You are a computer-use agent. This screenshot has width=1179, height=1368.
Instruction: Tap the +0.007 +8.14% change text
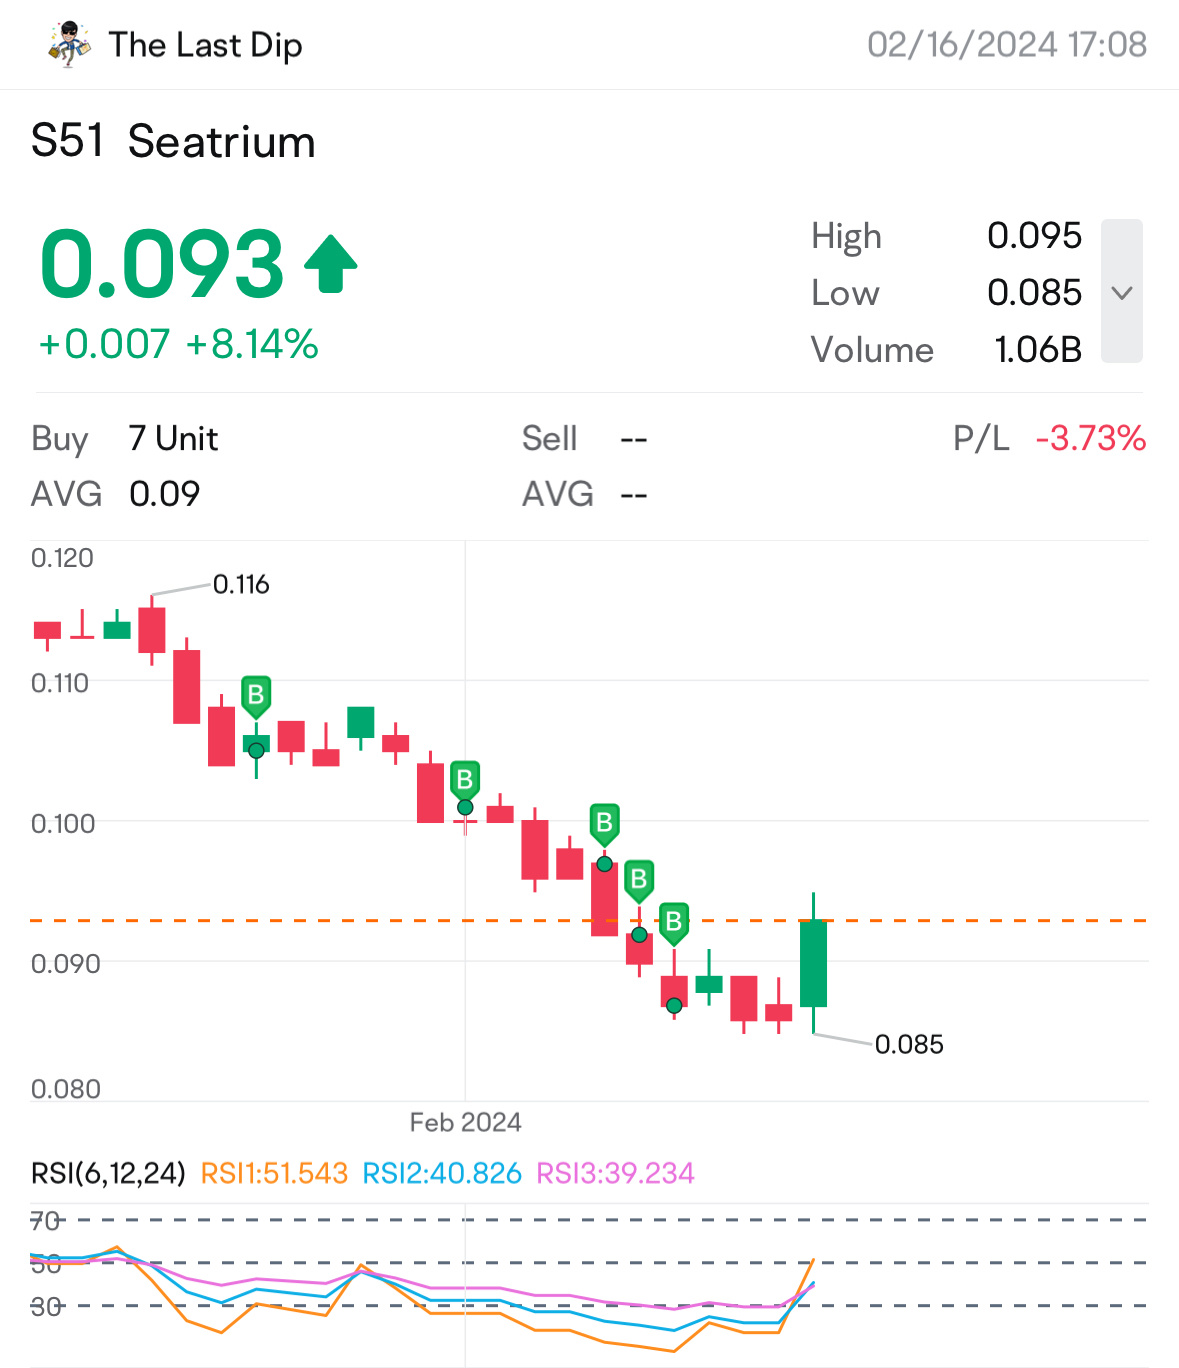(178, 344)
